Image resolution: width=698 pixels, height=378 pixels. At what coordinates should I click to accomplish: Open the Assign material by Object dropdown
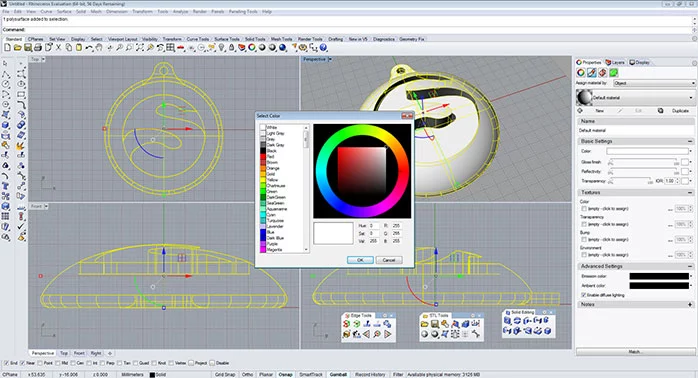point(654,83)
